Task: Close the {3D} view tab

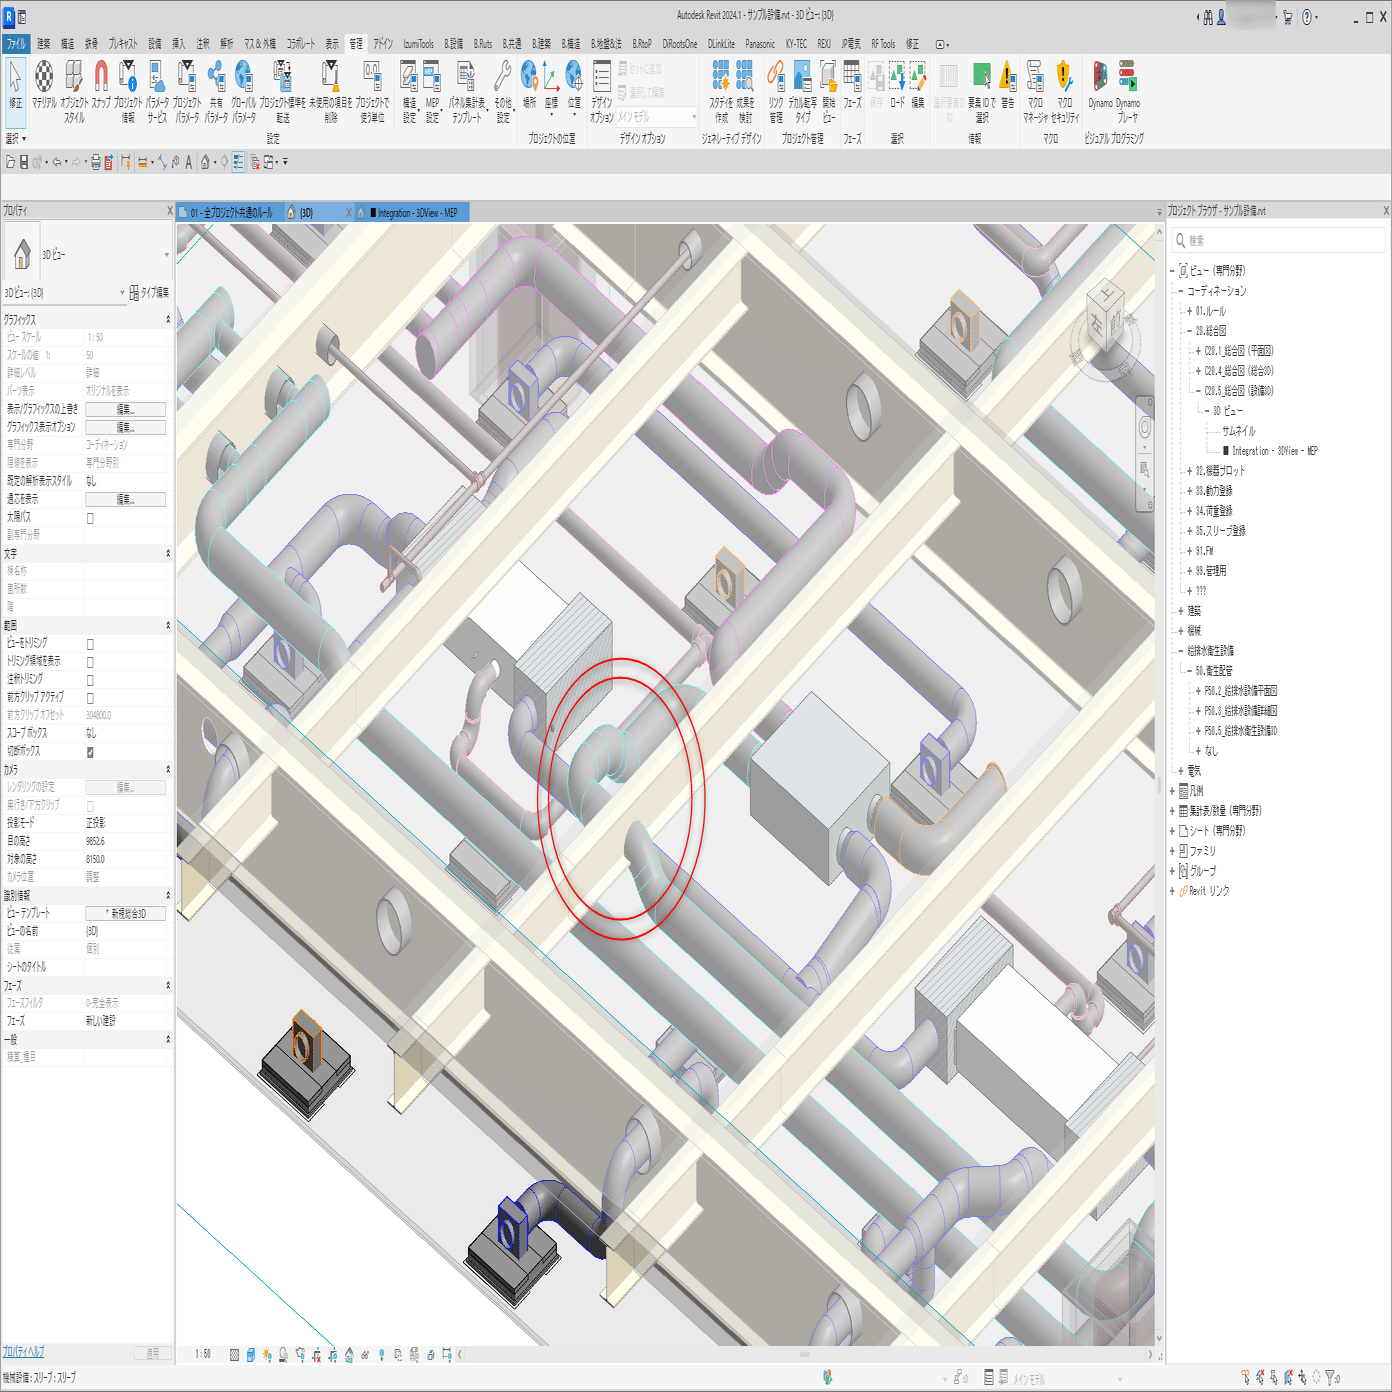Action: [349, 213]
